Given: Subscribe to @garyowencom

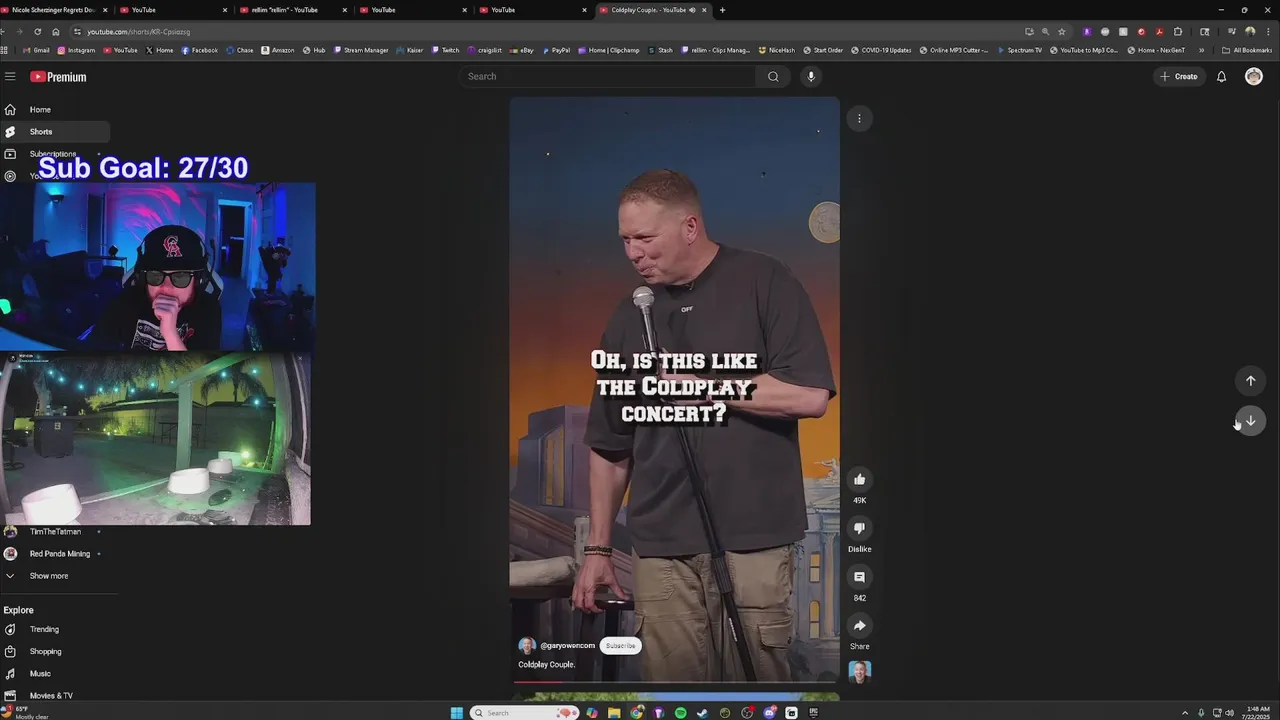Looking at the screenshot, I should tap(620, 646).
